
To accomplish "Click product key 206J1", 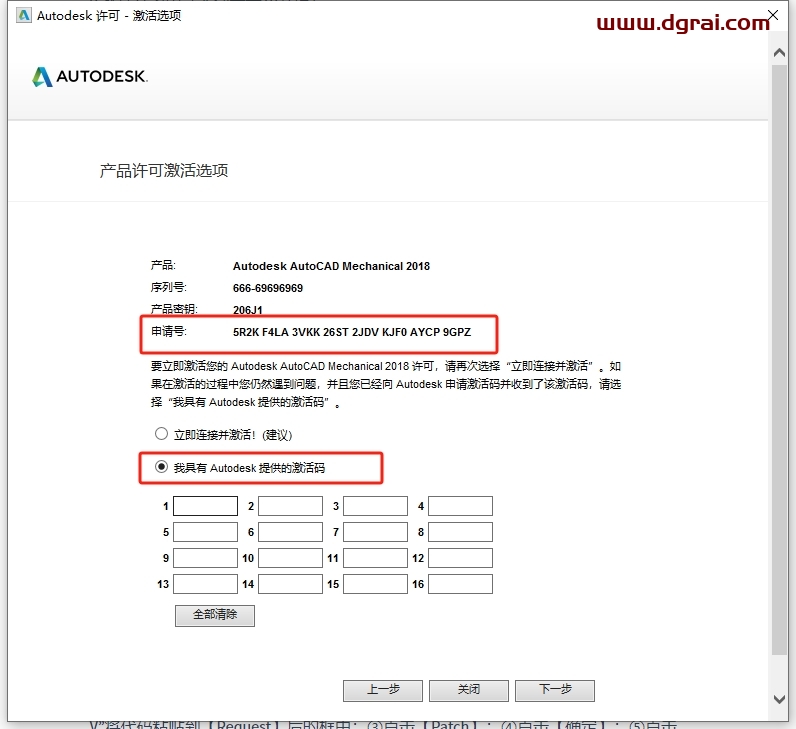I will [248, 310].
